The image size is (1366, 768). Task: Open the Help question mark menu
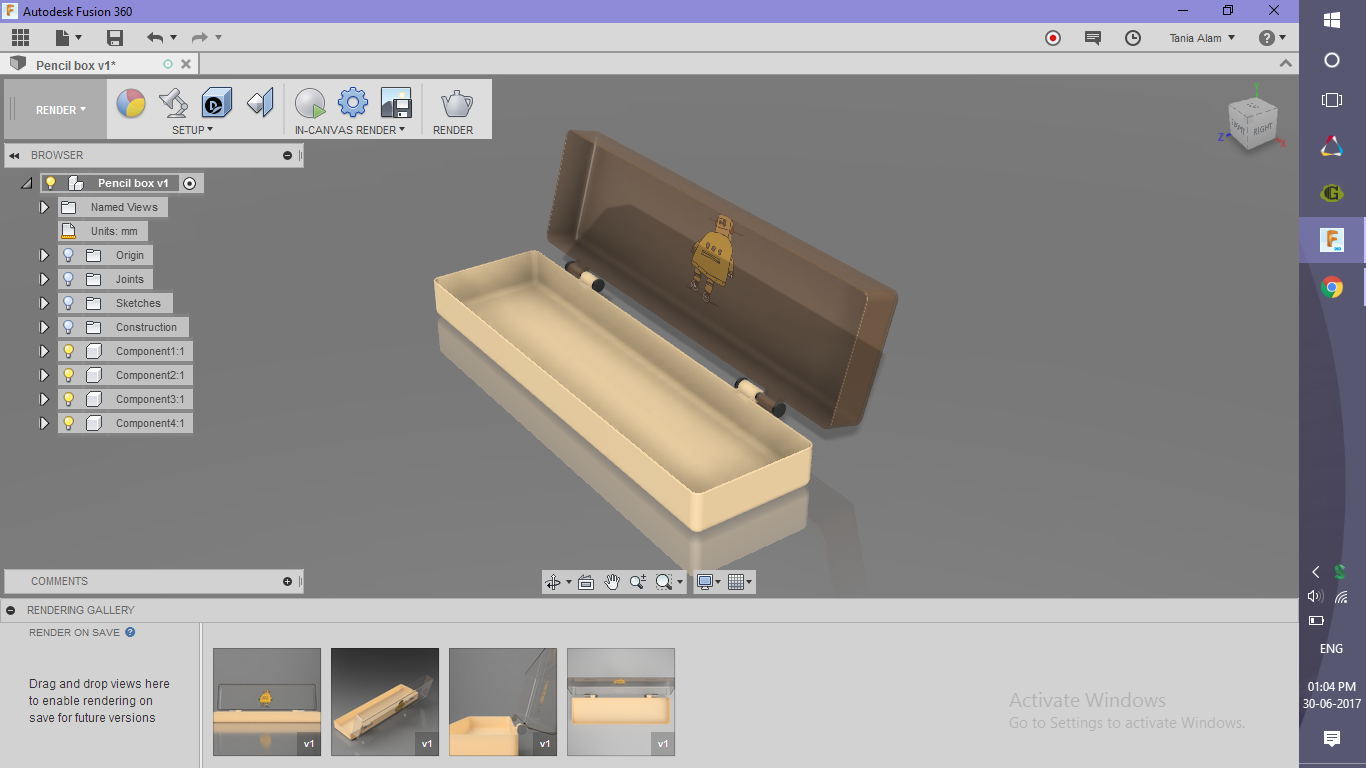point(1272,38)
